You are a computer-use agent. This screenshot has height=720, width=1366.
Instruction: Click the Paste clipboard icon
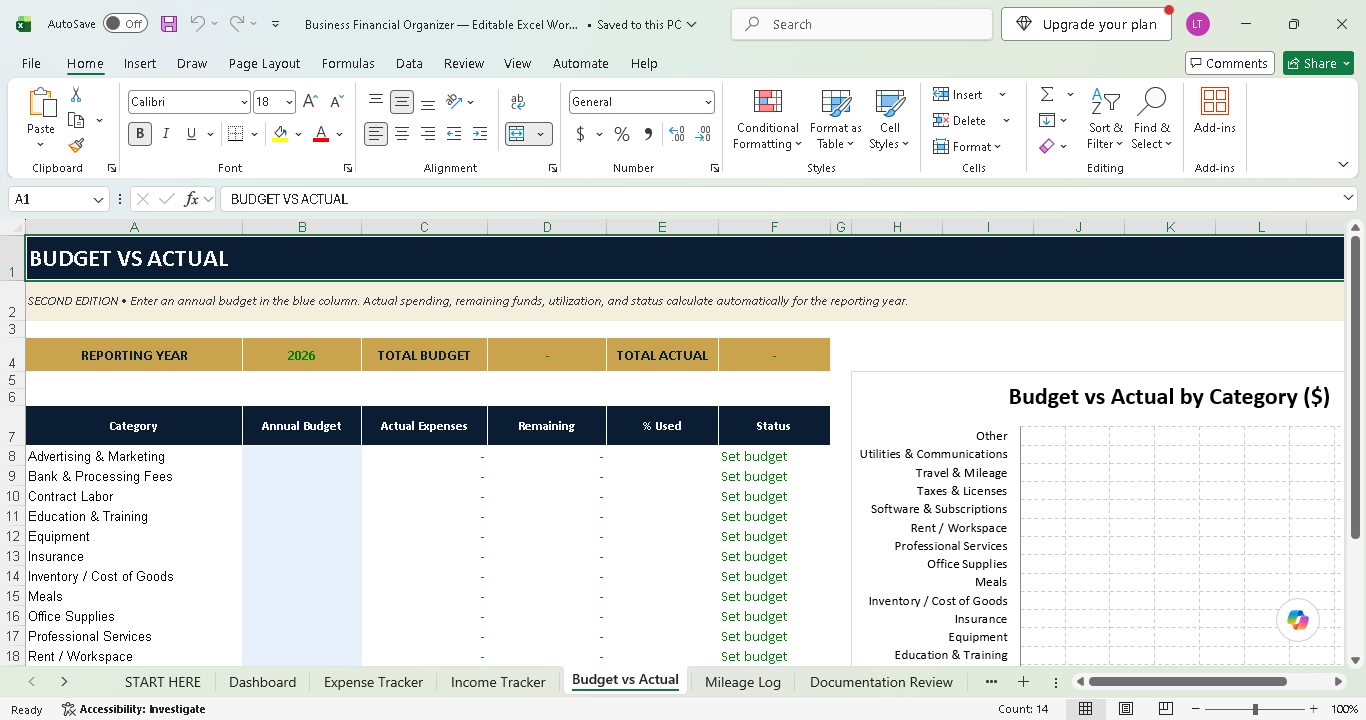41,103
